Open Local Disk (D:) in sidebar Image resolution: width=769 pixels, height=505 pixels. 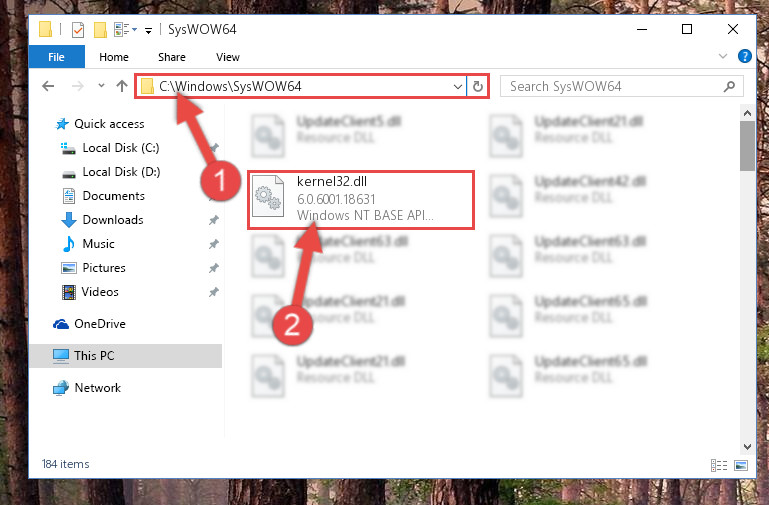[121, 172]
